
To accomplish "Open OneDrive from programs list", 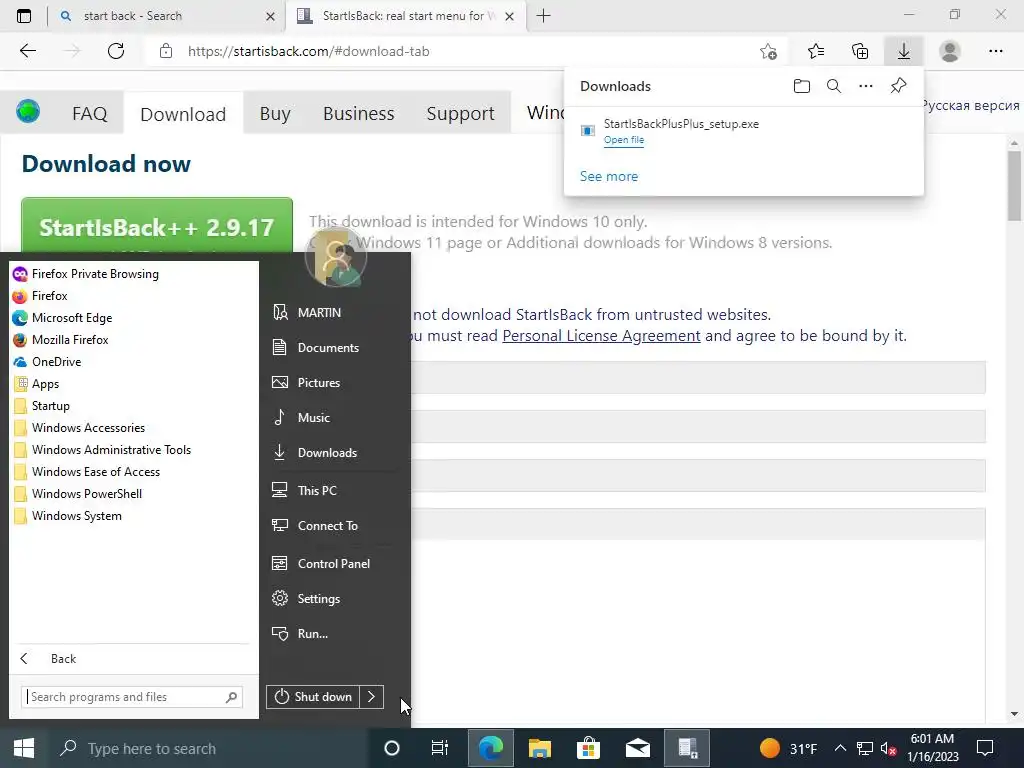I will click(x=56, y=362).
